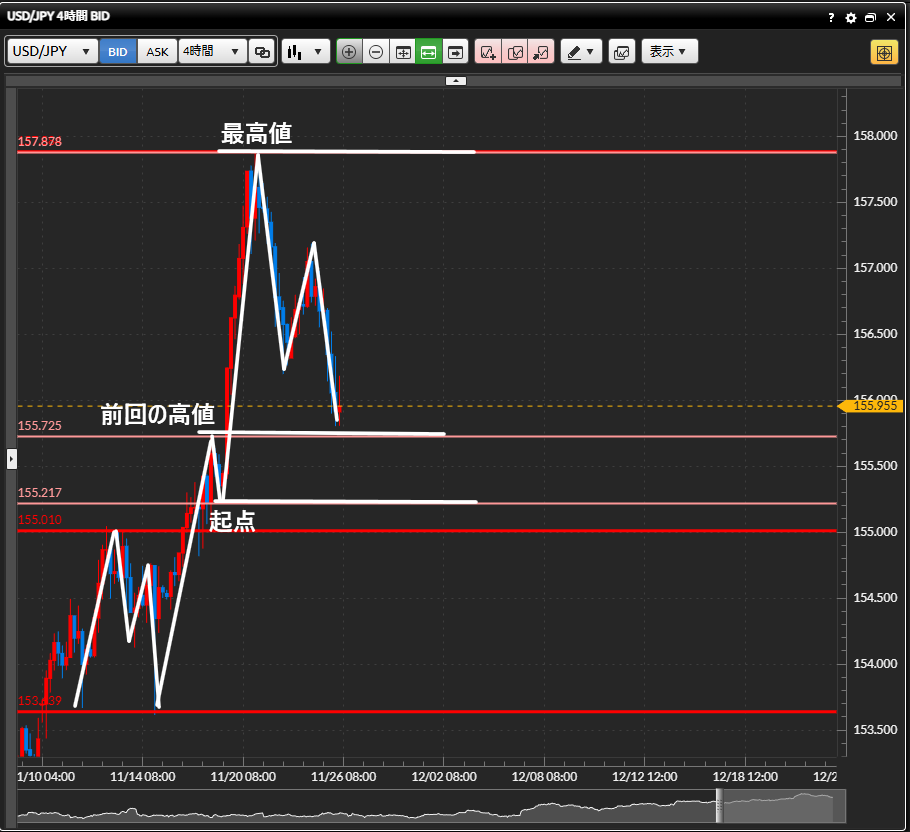Screen dimensions: 910x832
Task: Click the zoom in magnifier icon
Action: (x=349, y=52)
